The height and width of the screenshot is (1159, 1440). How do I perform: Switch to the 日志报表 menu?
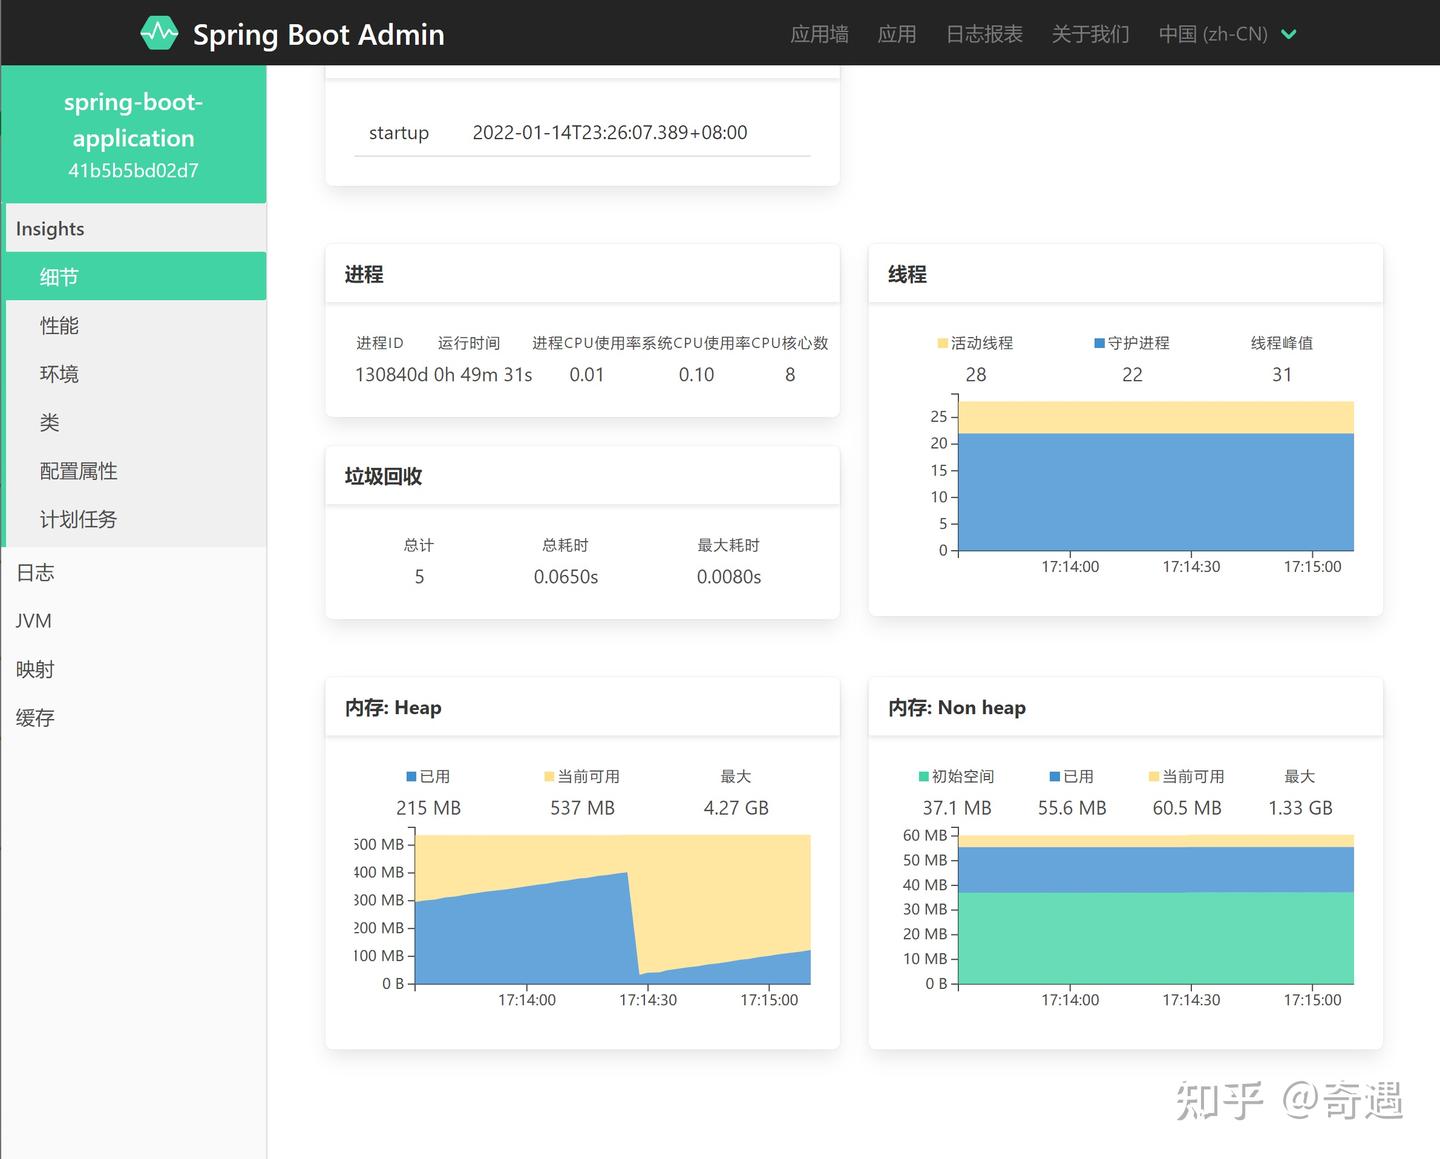(x=984, y=33)
